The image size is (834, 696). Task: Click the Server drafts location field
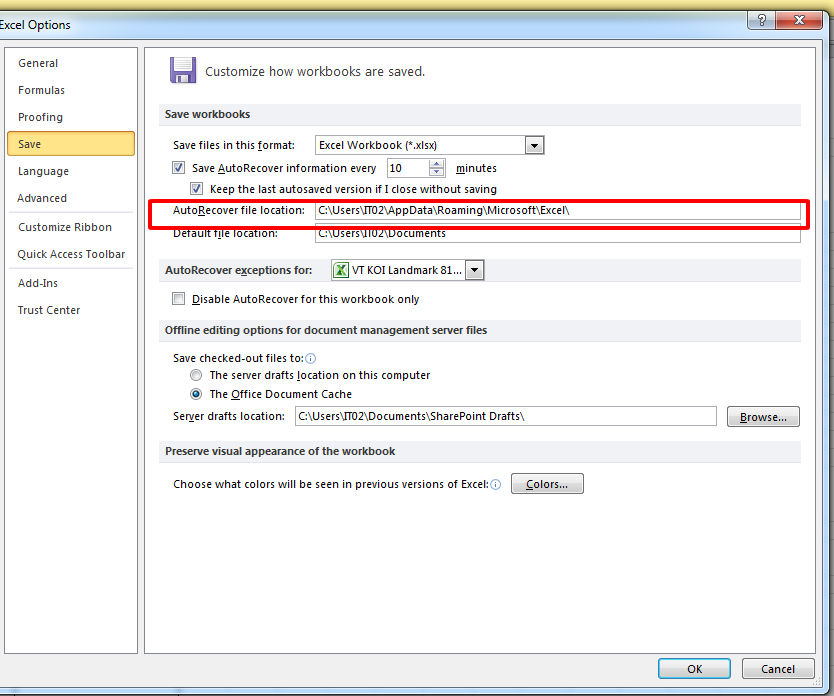pyautogui.click(x=506, y=416)
